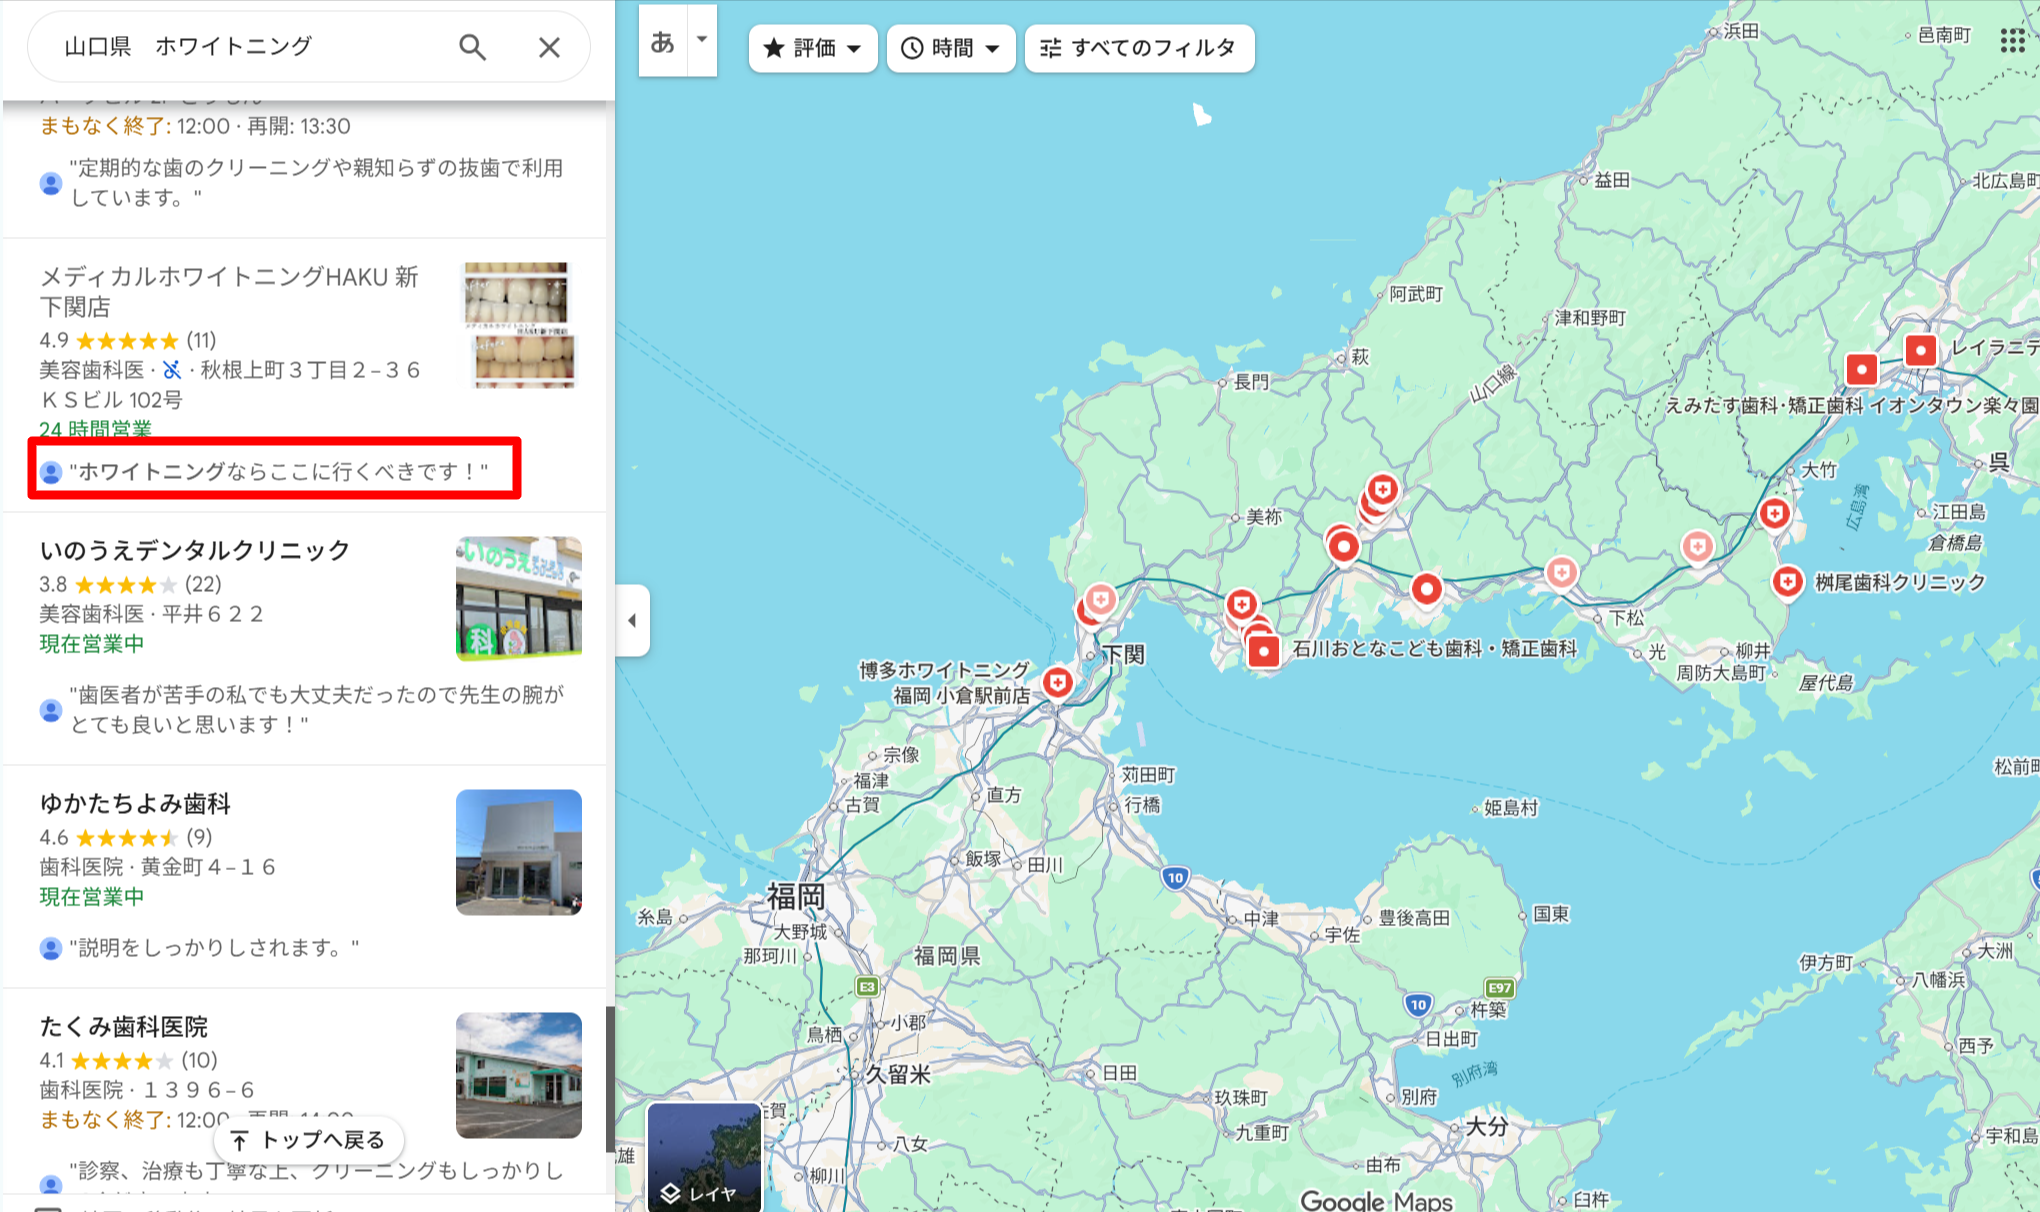Open the Google apps grid icon
The width and height of the screenshot is (2040, 1212).
pyautogui.click(x=2012, y=40)
